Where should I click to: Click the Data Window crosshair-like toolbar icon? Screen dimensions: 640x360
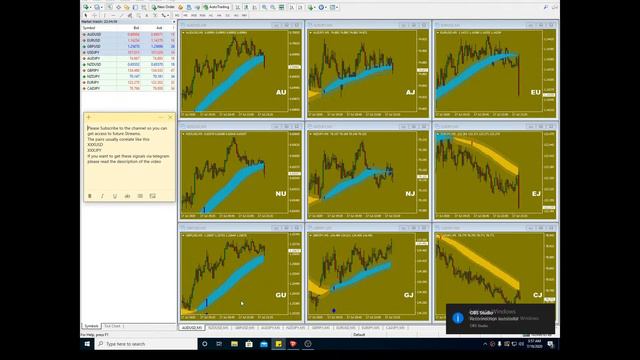point(118,7)
